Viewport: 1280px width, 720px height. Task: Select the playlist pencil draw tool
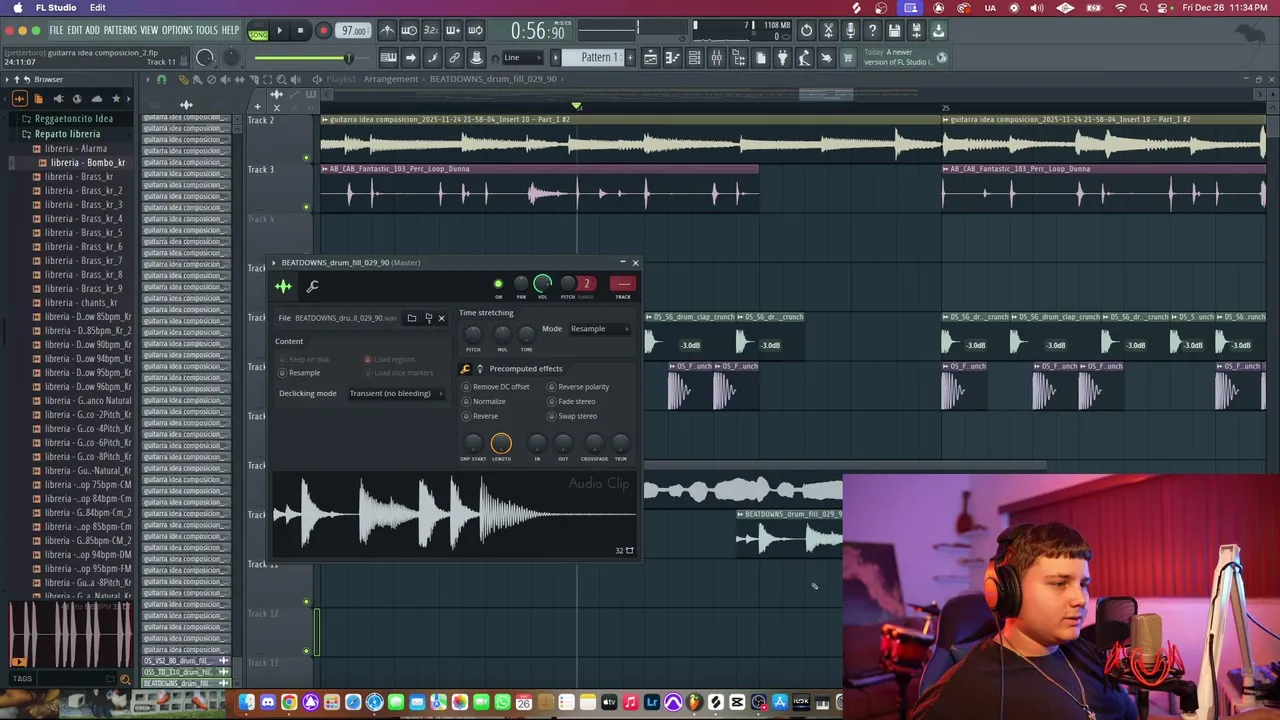pos(184,79)
